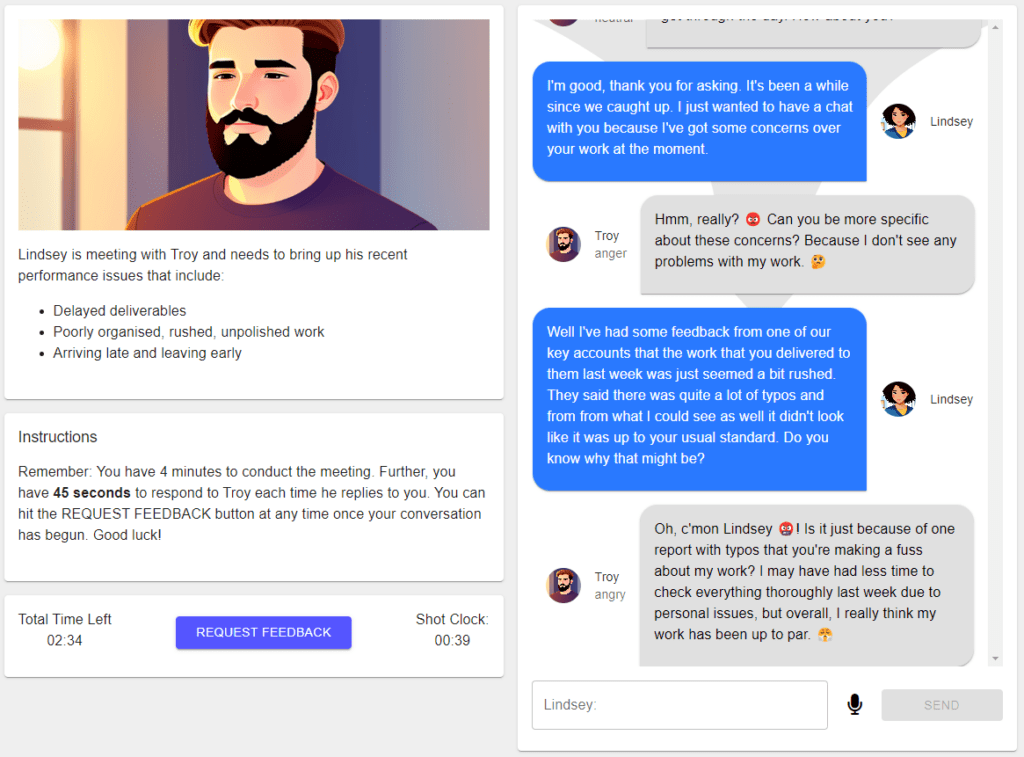Click the scrollbar up arrow in chat
The width and height of the screenshot is (1024, 757).
pos(994,28)
